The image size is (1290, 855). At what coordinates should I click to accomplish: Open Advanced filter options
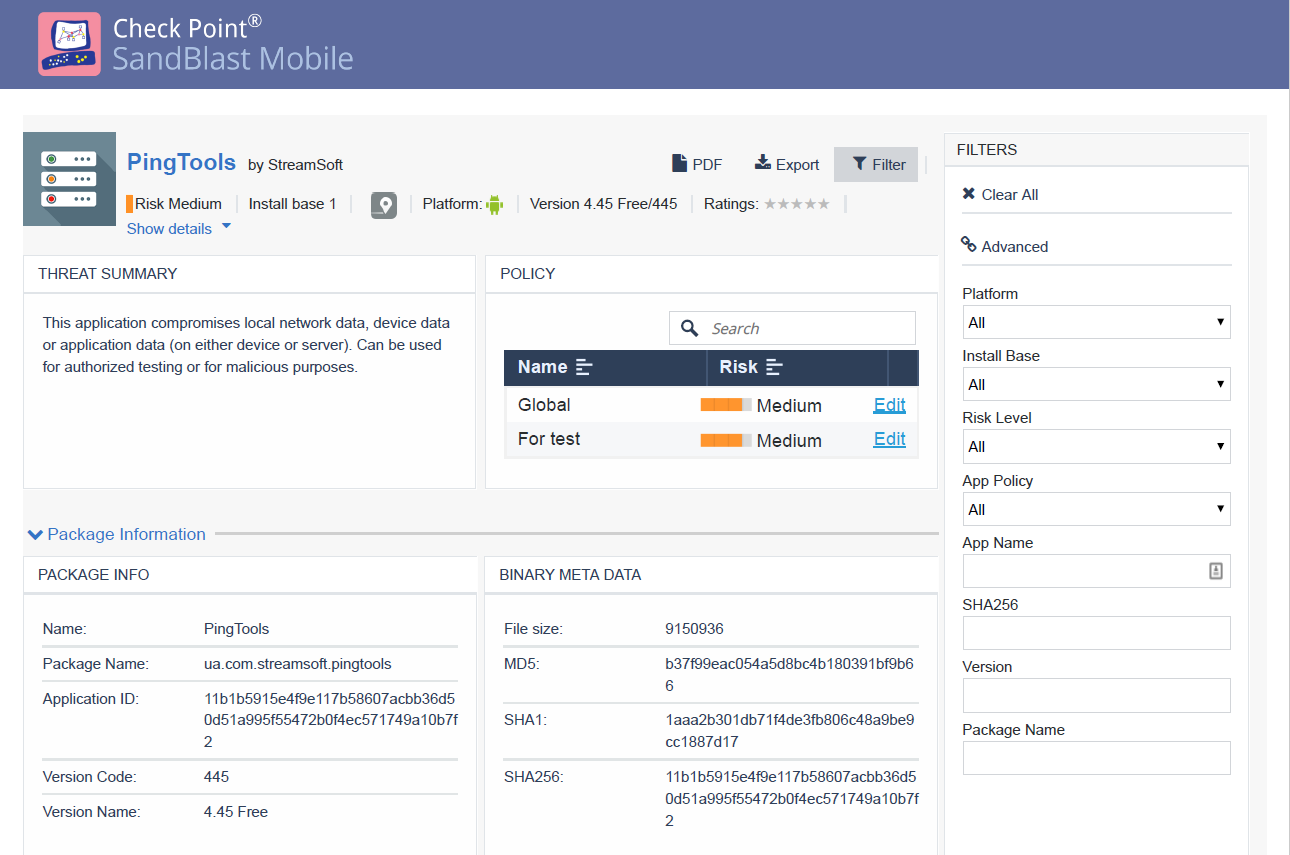point(1005,246)
